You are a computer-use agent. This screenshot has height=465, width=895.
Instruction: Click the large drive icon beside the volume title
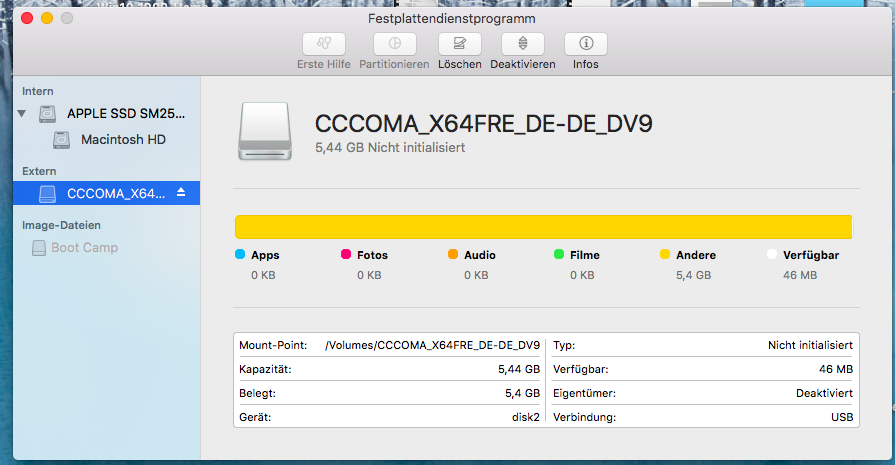pyautogui.click(x=265, y=133)
